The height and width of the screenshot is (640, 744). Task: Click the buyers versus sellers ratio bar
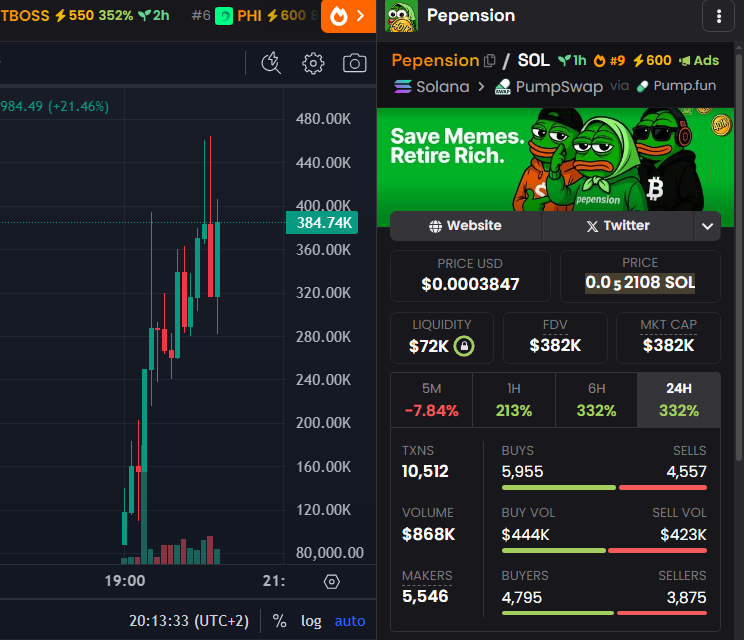click(x=604, y=613)
